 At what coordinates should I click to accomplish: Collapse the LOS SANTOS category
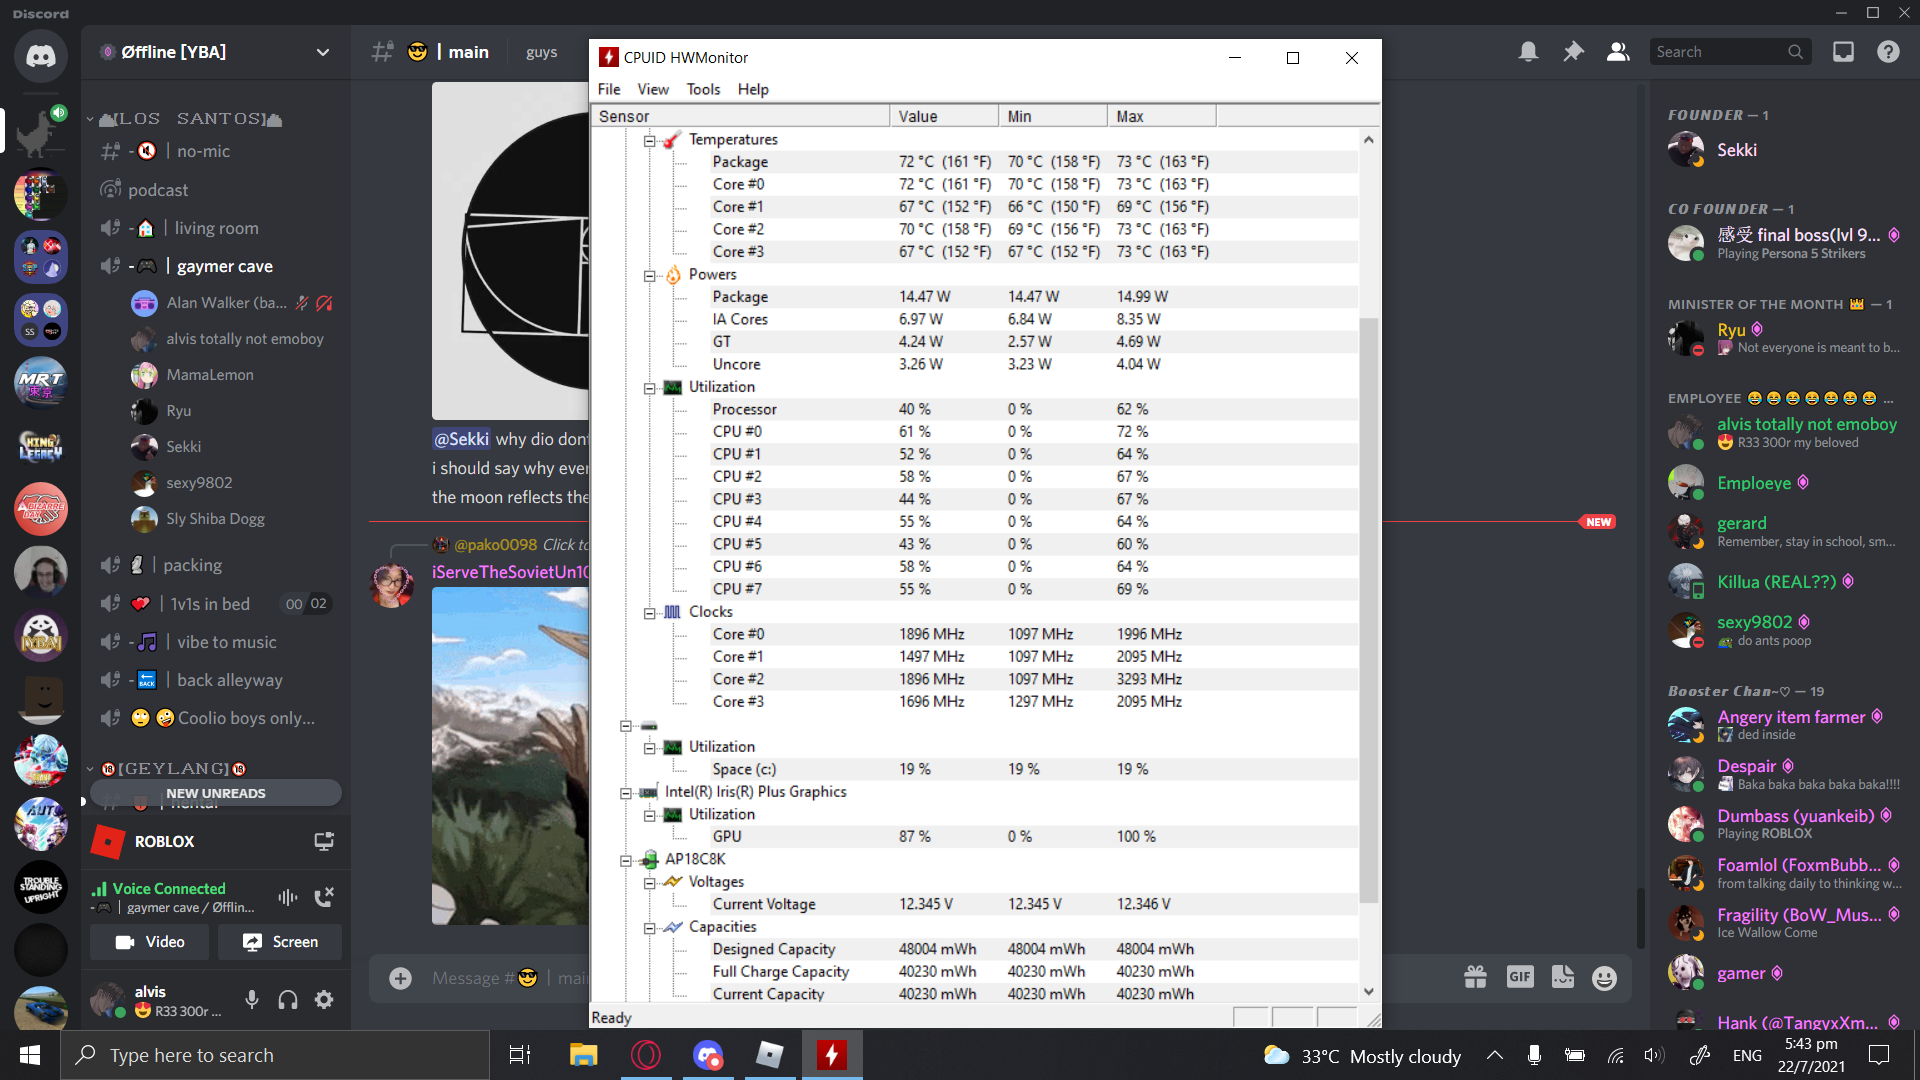190,118
